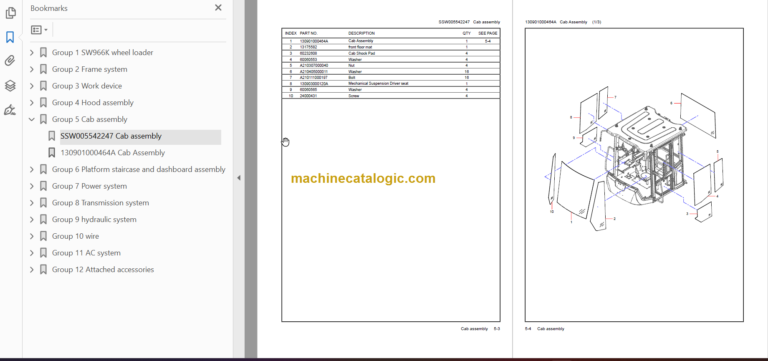
Task: Expand Group 8 Transmission system bookmark
Action: point(32,203)
